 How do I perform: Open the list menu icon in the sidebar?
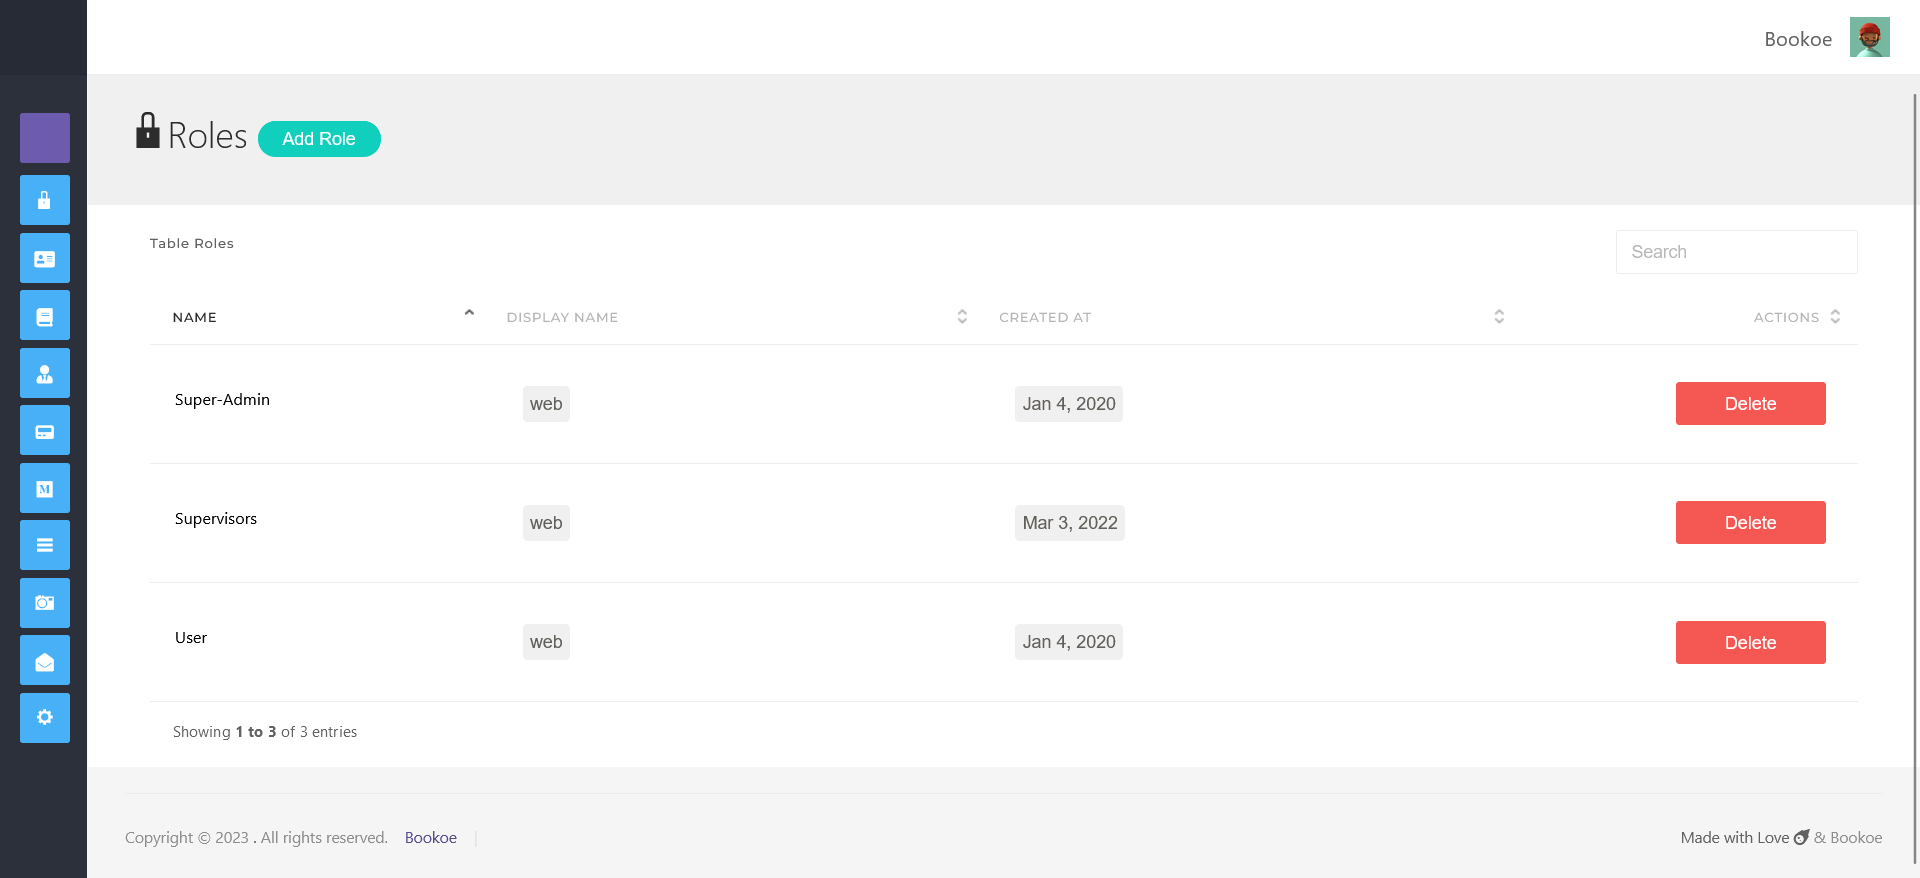point(44,545)
